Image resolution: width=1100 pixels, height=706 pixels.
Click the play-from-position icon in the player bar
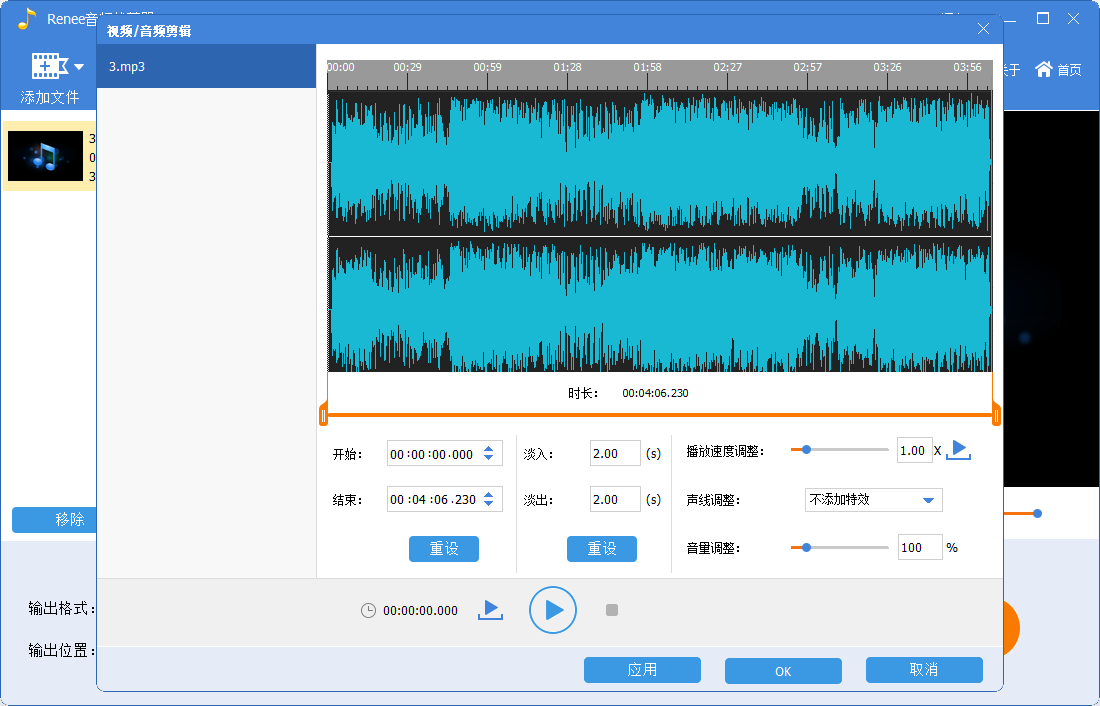490,610
